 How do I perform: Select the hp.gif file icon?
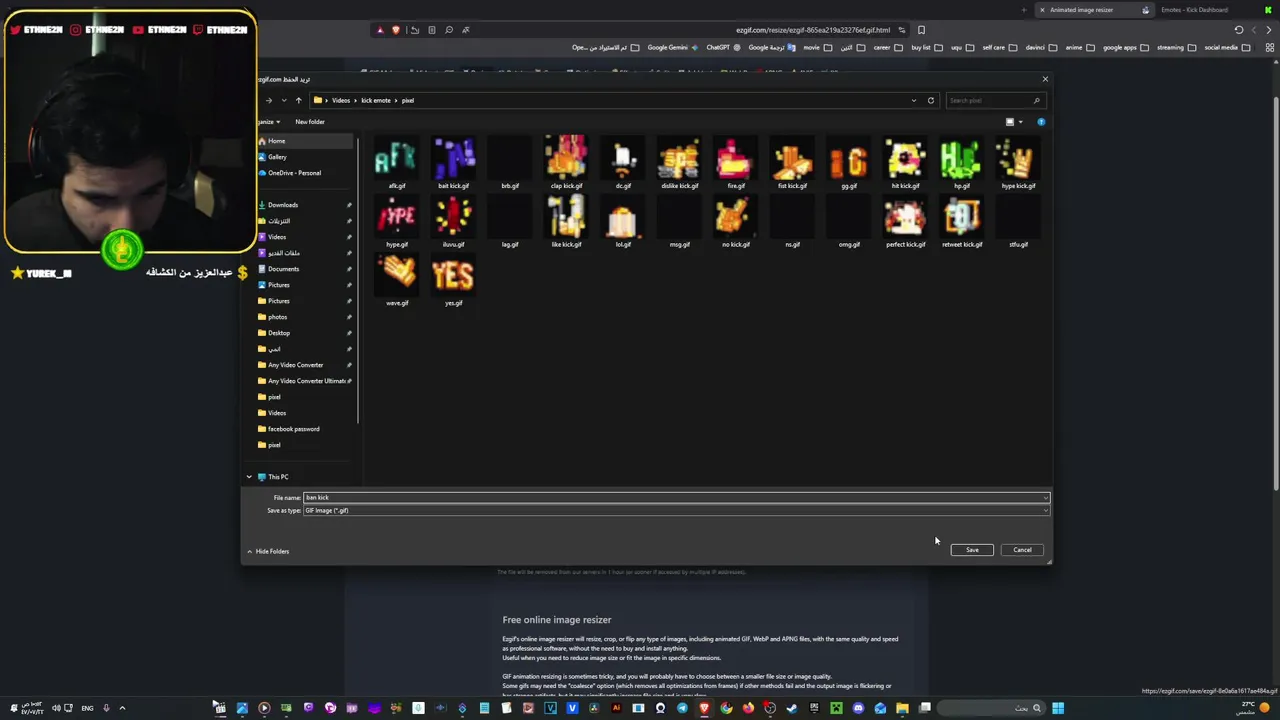tap(962, 160)
